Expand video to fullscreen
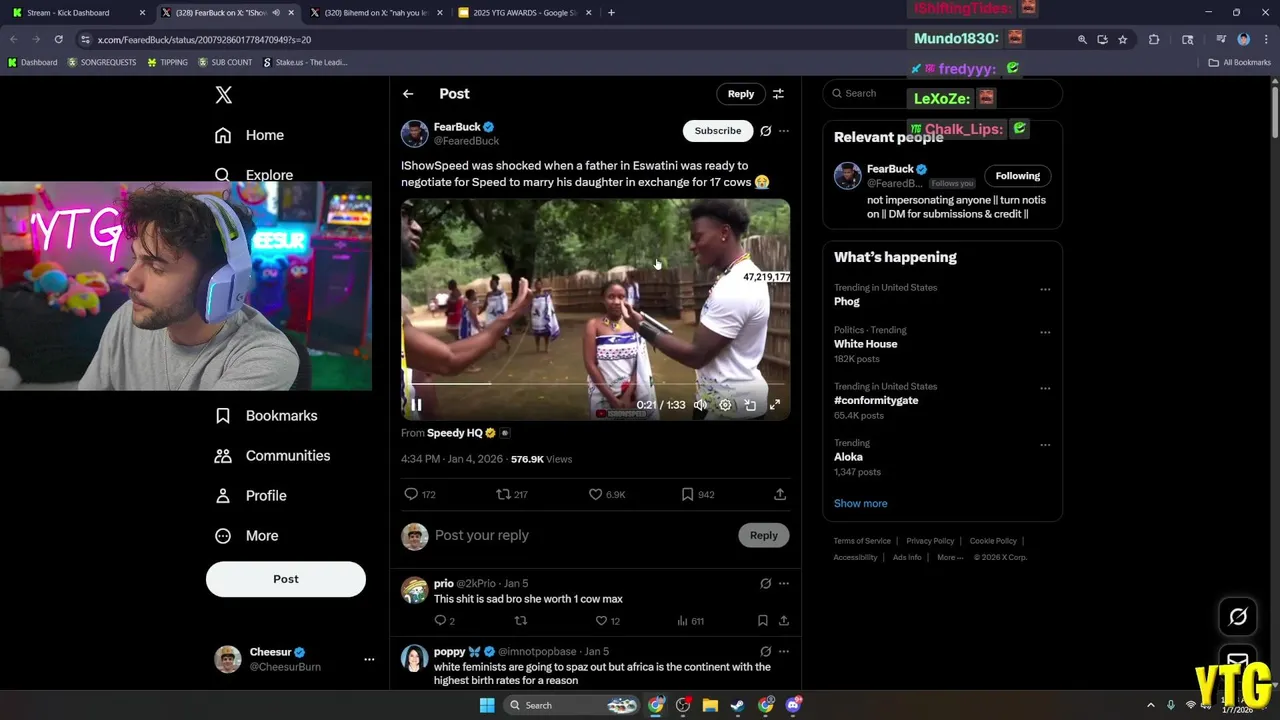Image resolution: width=1280 pixels, height=720 pixels. [x=775, y=405]
